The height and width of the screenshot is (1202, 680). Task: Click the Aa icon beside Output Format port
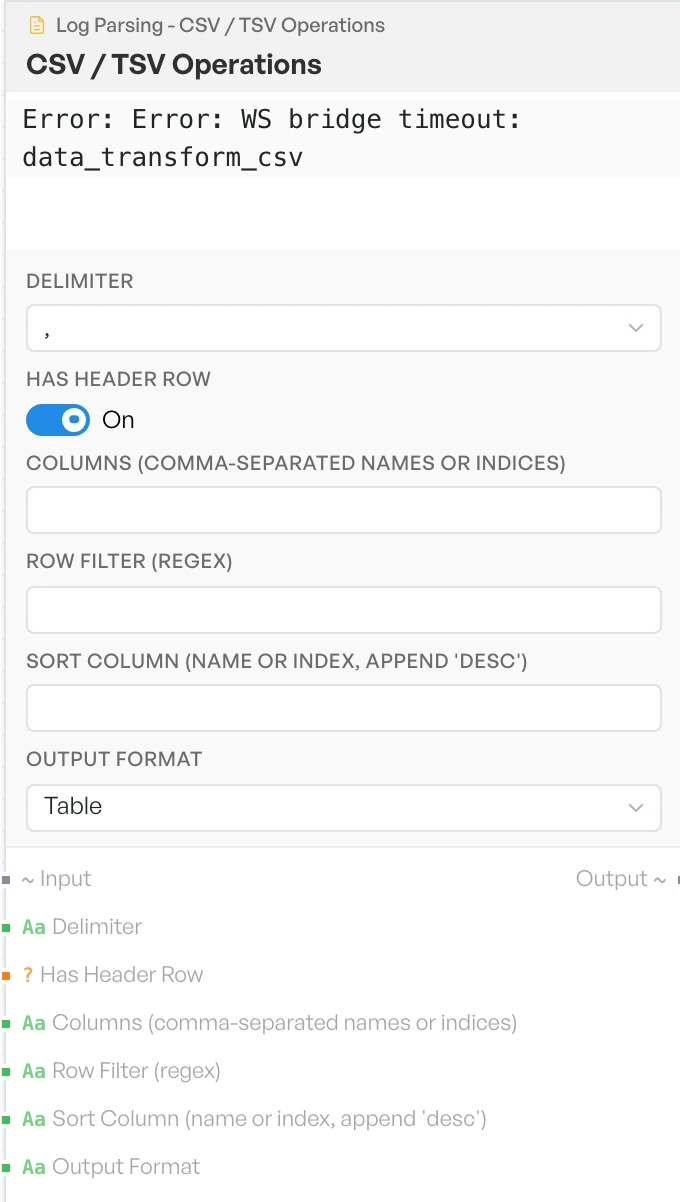(x=34, y=1167)
